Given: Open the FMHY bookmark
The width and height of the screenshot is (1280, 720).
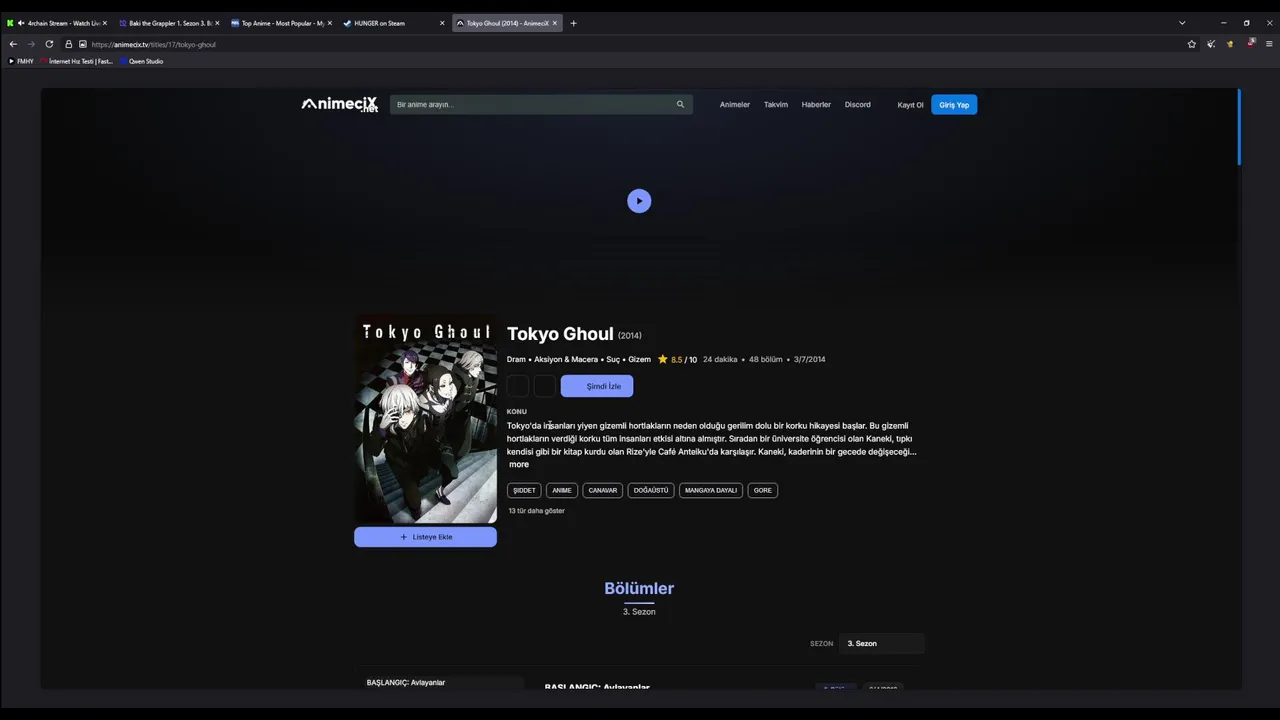Looking at the screenshot, I should coord(21,61).
